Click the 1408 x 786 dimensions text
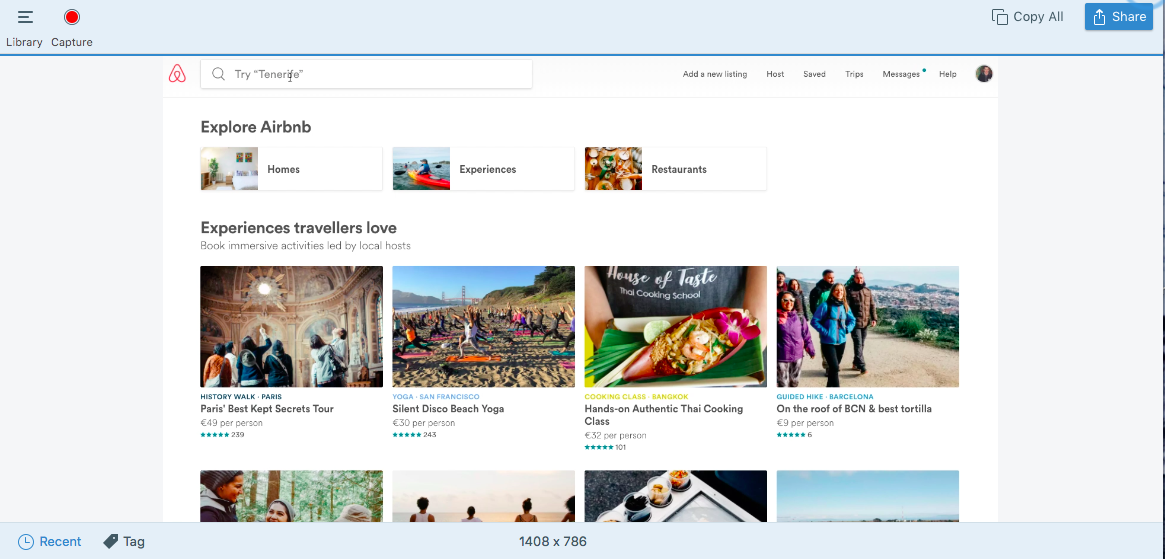 pos(553,542)
